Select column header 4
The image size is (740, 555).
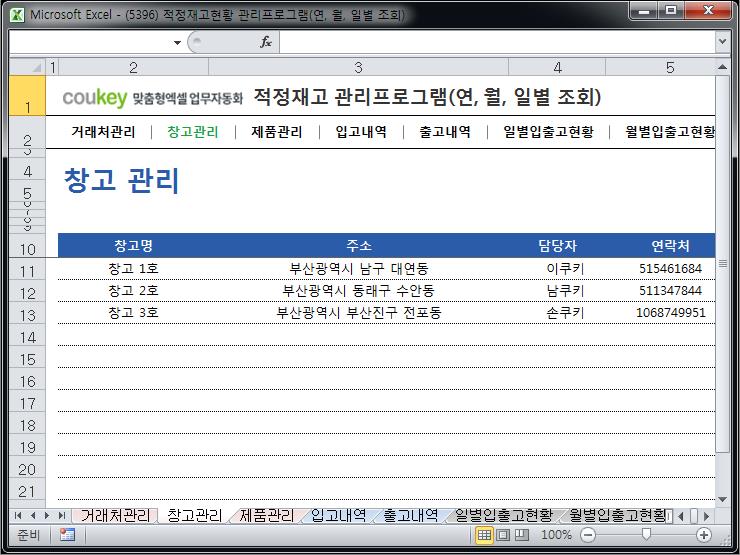coord(557,67)
